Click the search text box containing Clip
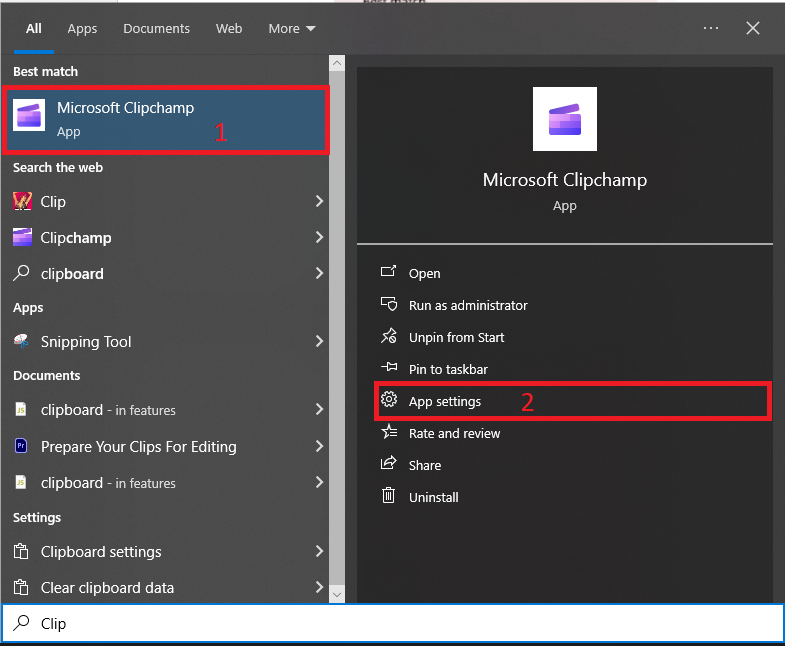This screenshot has width=785, height=646. (400, 623)
